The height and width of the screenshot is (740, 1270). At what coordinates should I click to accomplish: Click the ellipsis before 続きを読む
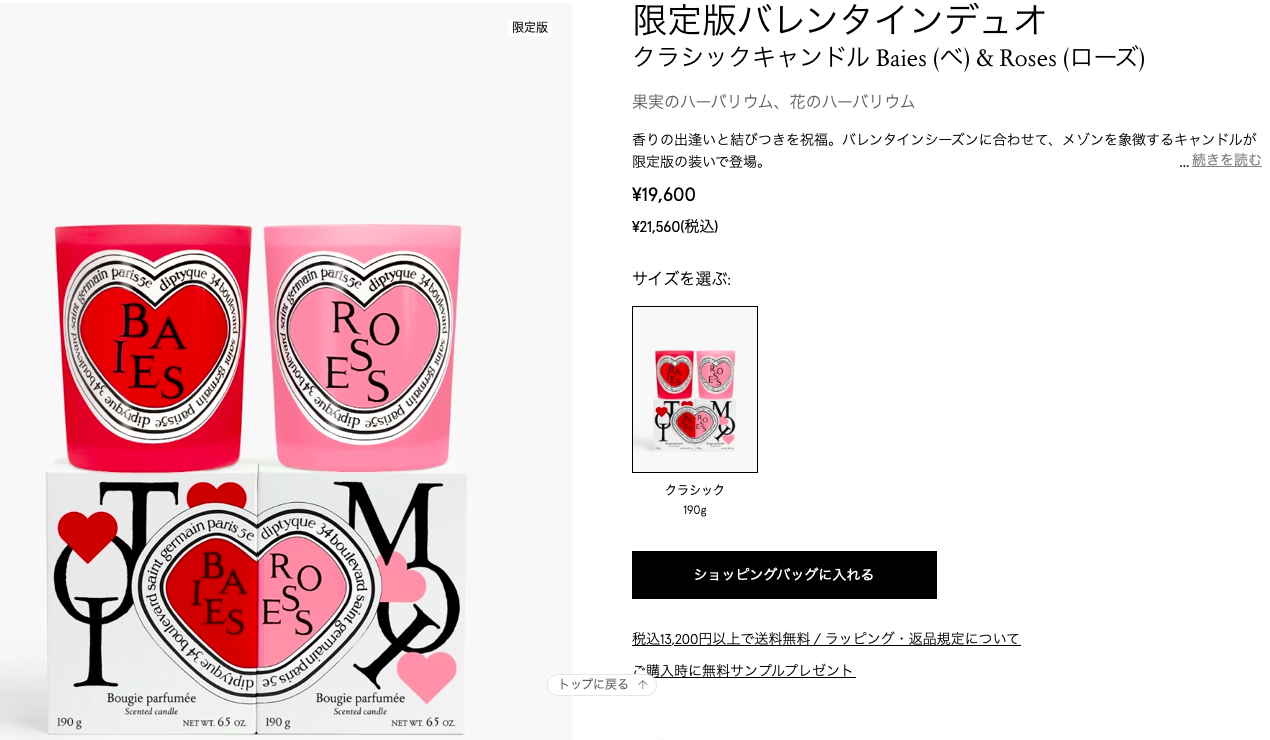pos(1184,163)
